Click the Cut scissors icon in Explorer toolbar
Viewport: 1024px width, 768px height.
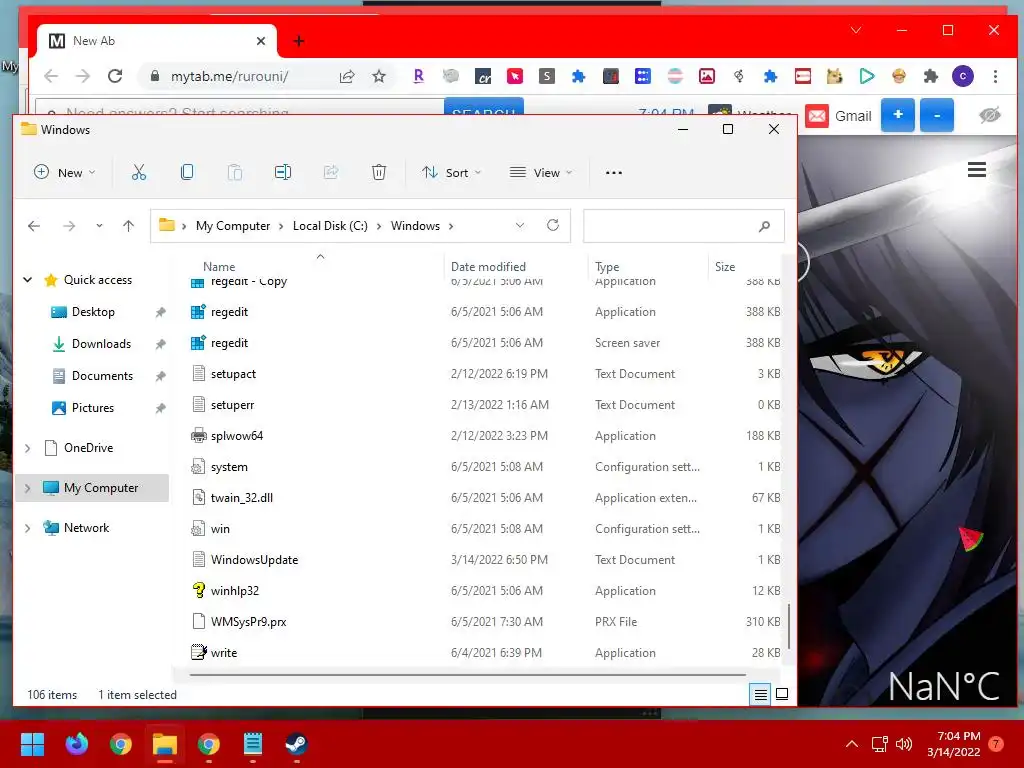138,172
